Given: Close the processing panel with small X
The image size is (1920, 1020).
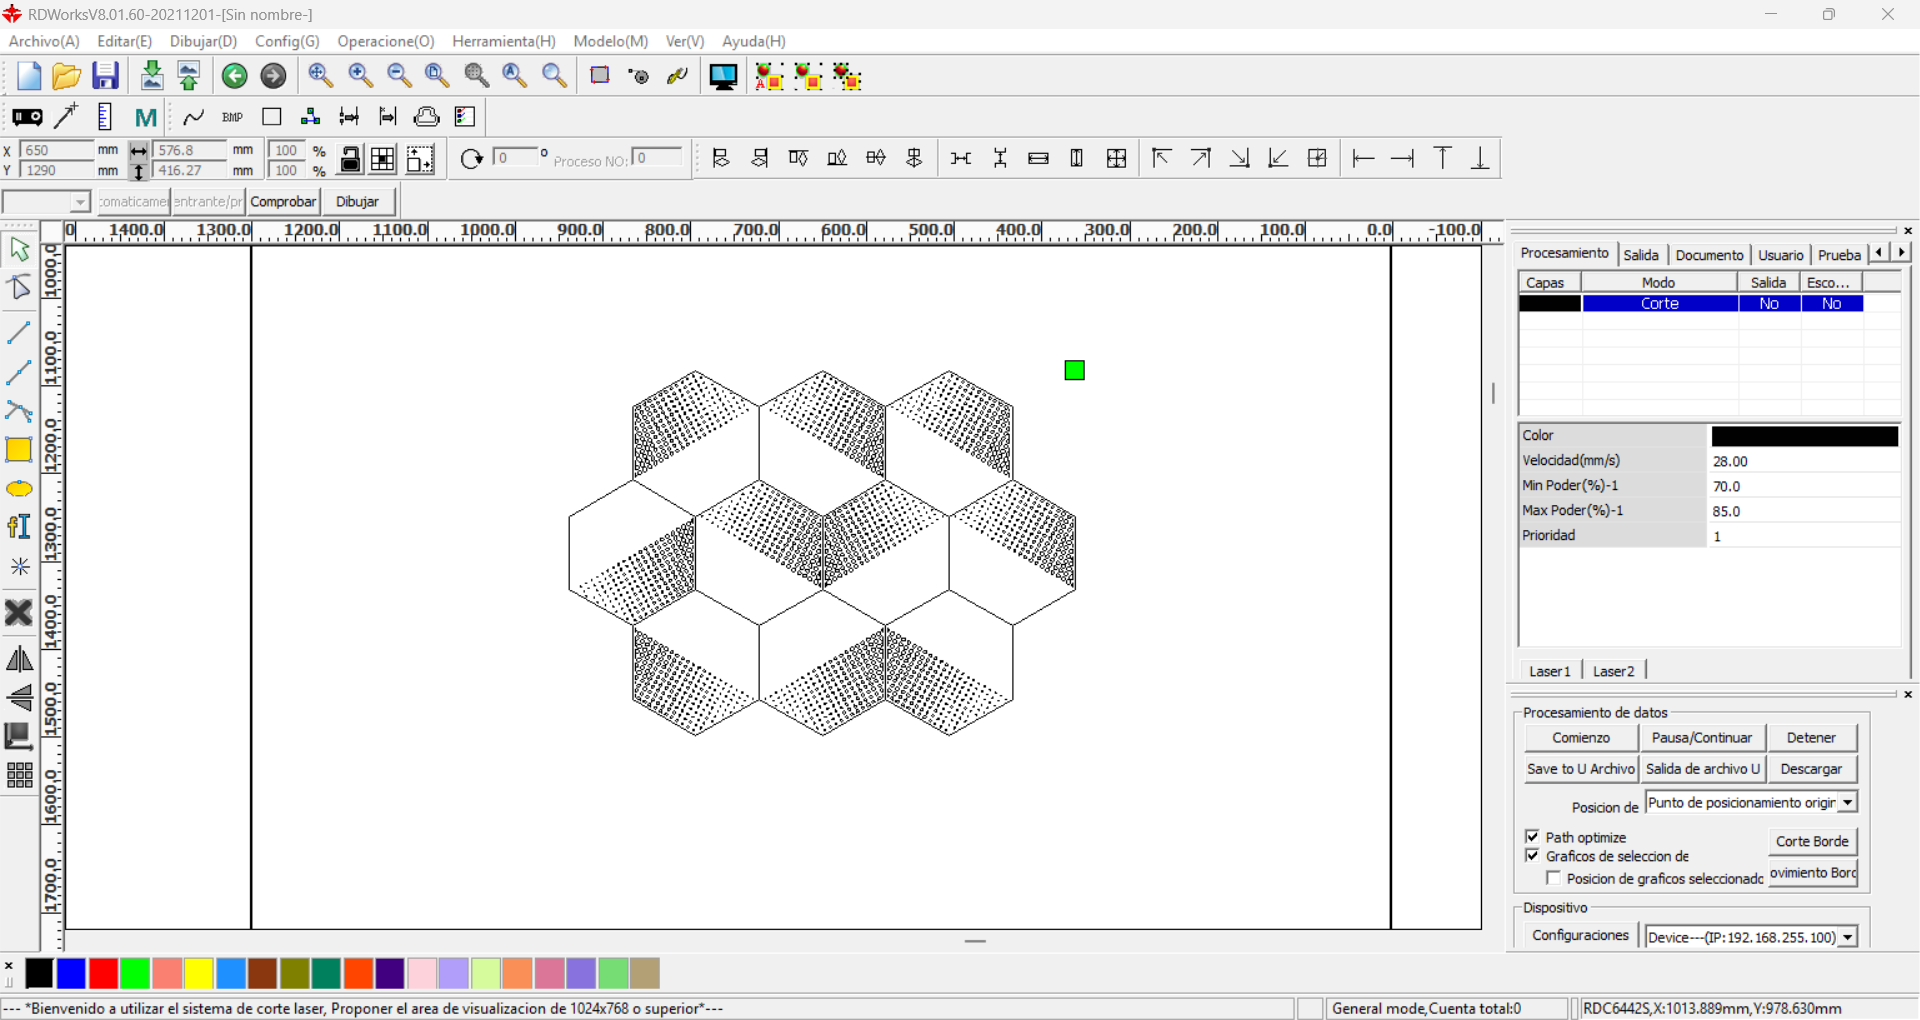Looking at the screenshot, I should 1908,231.
